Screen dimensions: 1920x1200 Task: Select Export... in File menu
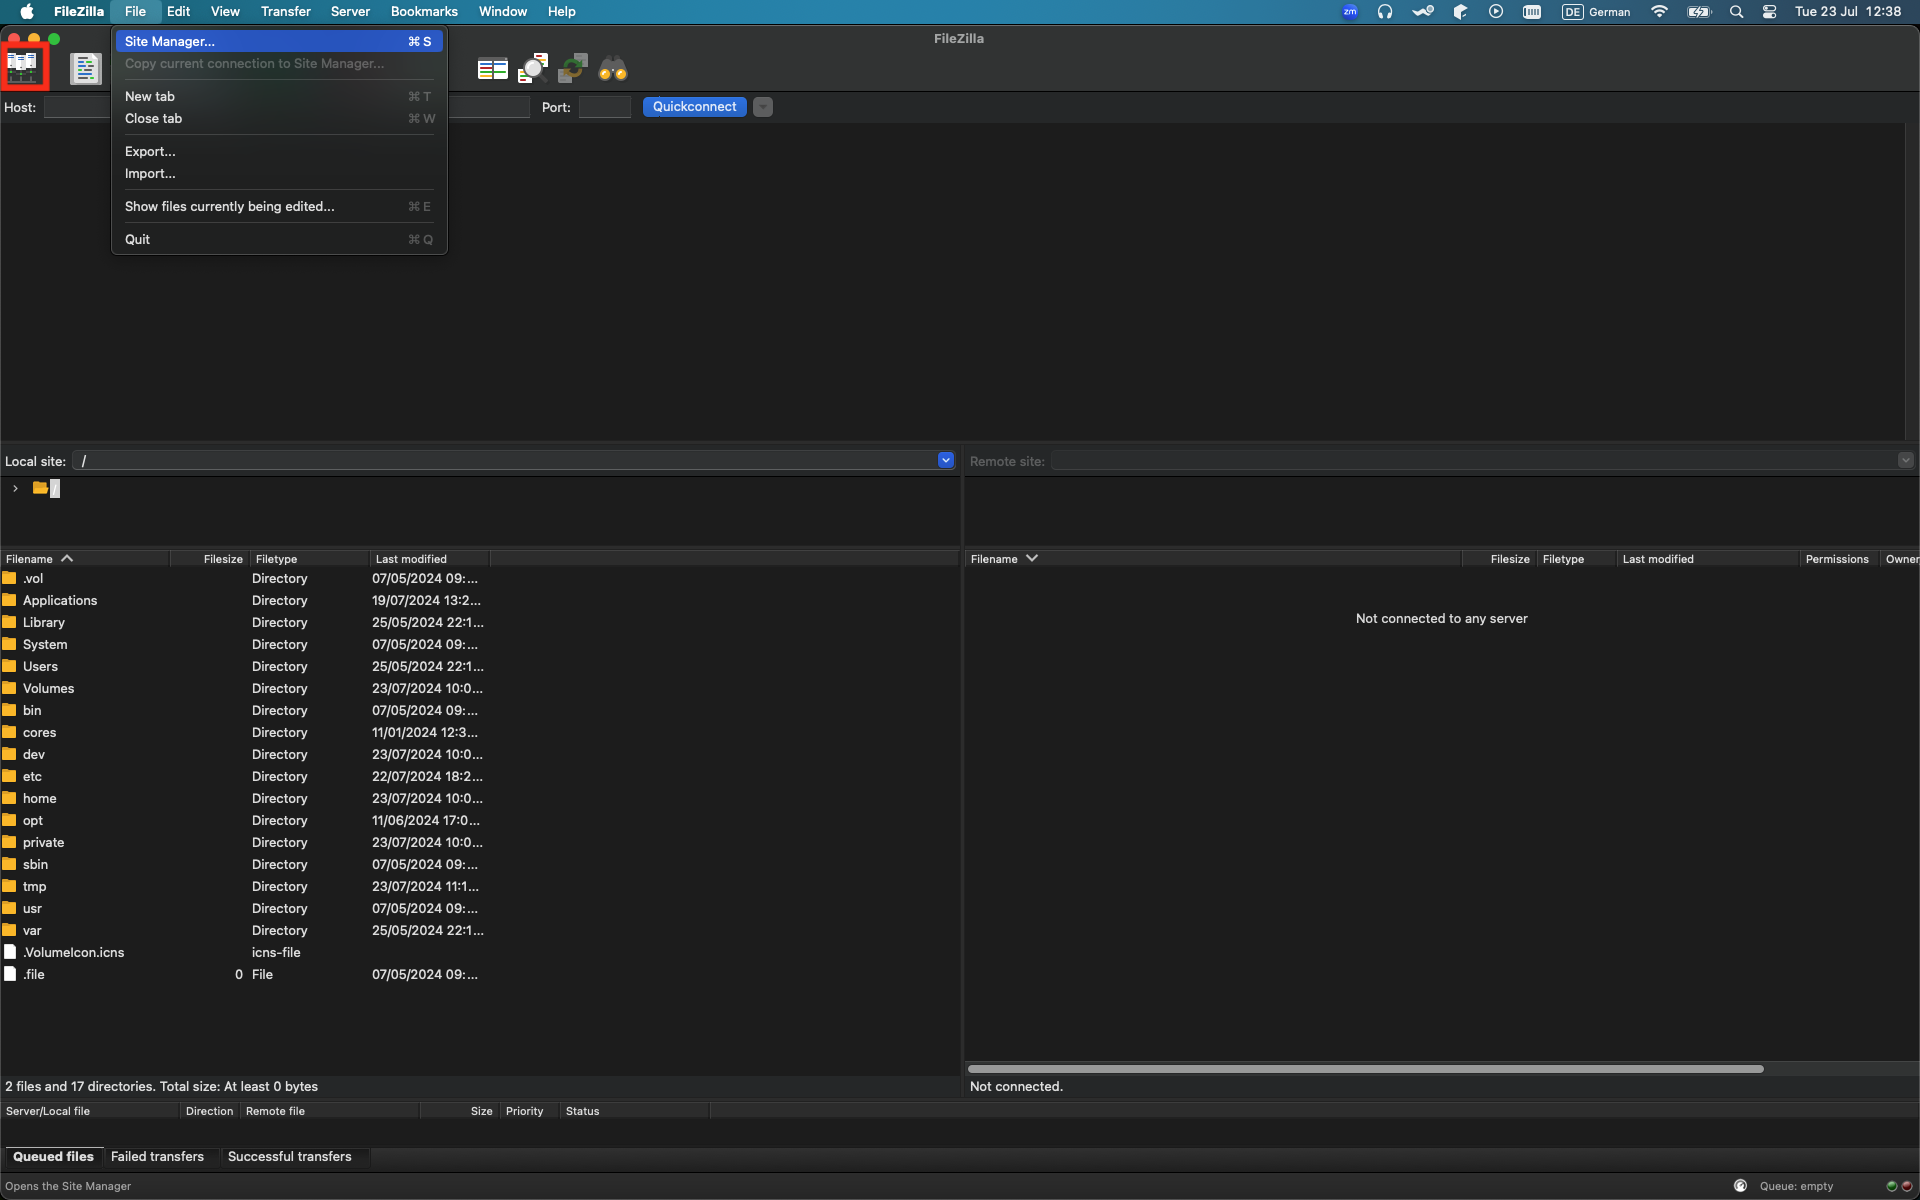tap(279, 151)
